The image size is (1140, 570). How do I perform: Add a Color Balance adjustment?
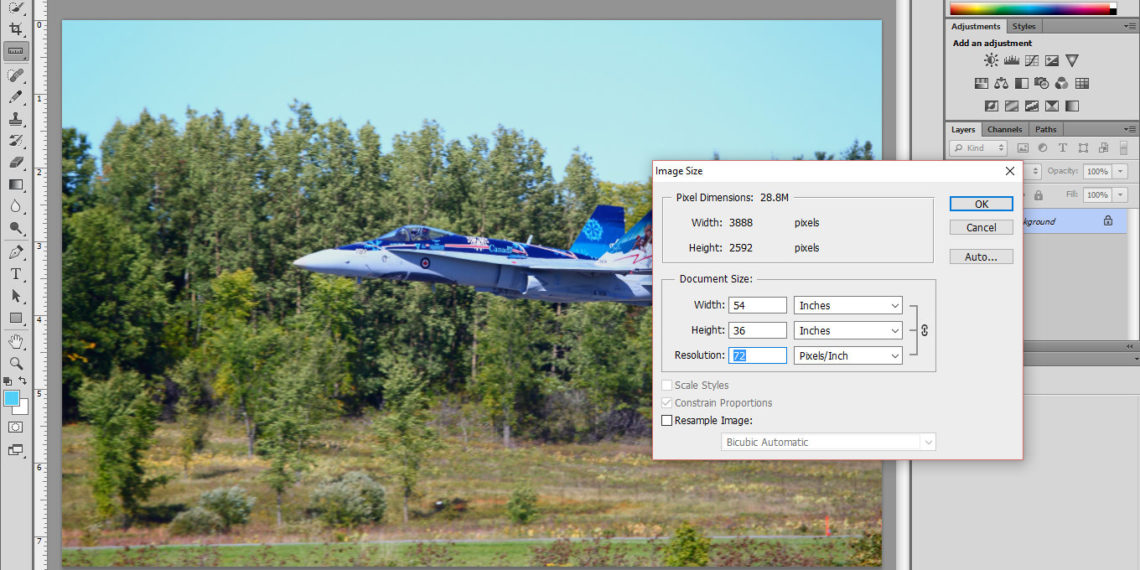tap(1001, 83)
